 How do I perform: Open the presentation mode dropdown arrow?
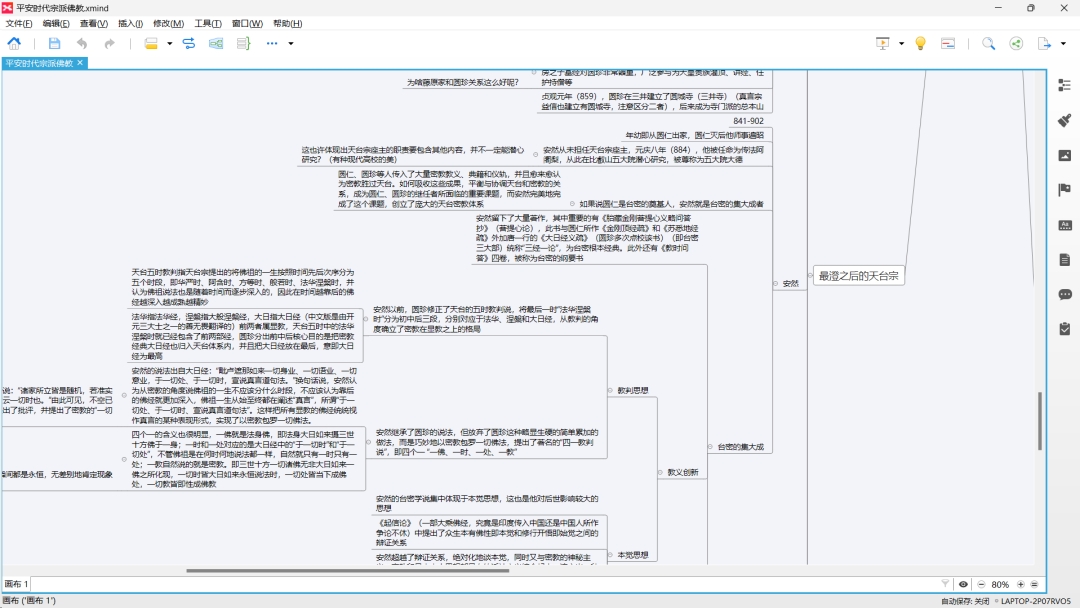coord(901,43)
